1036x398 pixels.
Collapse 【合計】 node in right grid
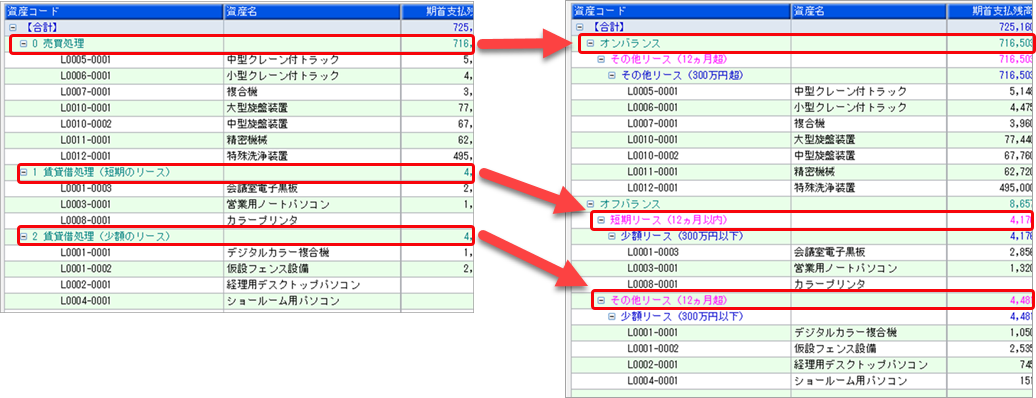point(580,27)
